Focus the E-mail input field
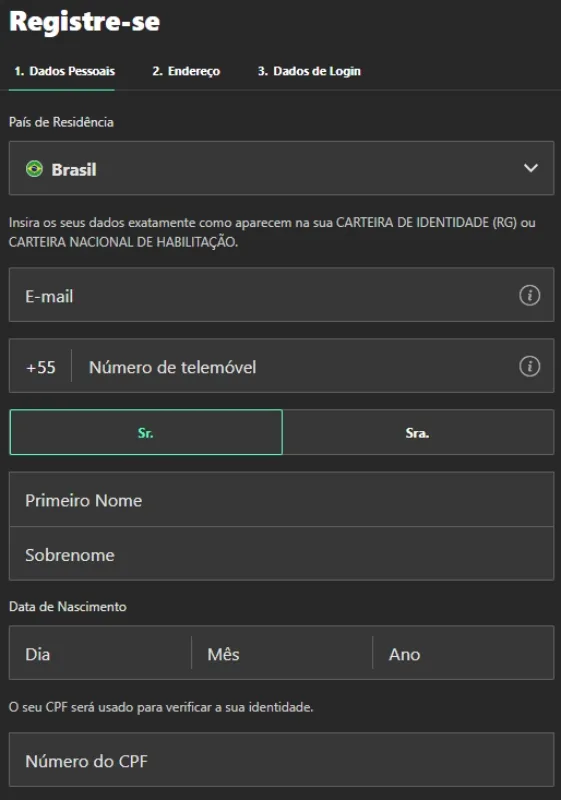561x800 pixels. tap(282, 294)
